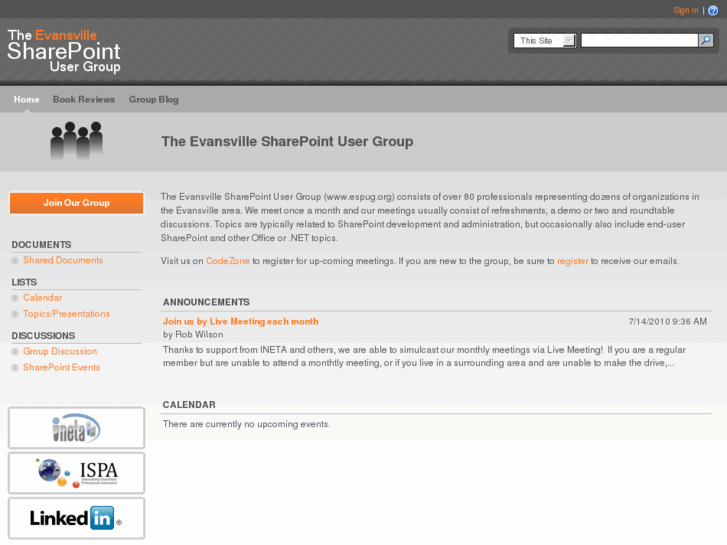727x545 pixels.
Task: Click bullet icon beside SharePoint Events
Action: (15, 368)
